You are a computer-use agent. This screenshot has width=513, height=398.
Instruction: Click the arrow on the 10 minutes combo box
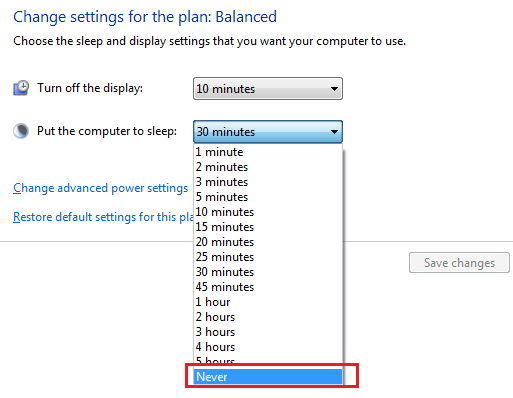[x=334, y=89]
